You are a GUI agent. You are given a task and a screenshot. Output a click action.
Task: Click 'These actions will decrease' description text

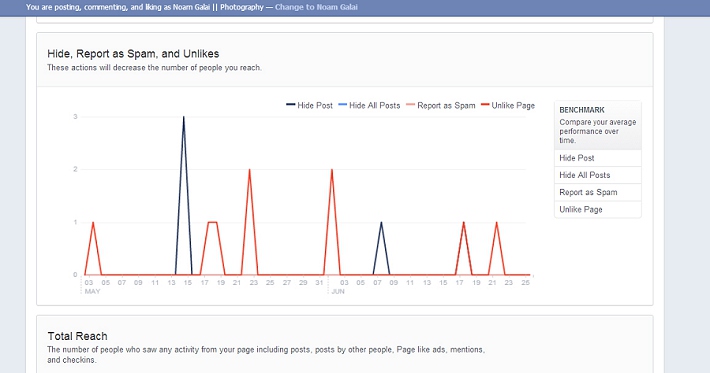[x=154, y=68]
